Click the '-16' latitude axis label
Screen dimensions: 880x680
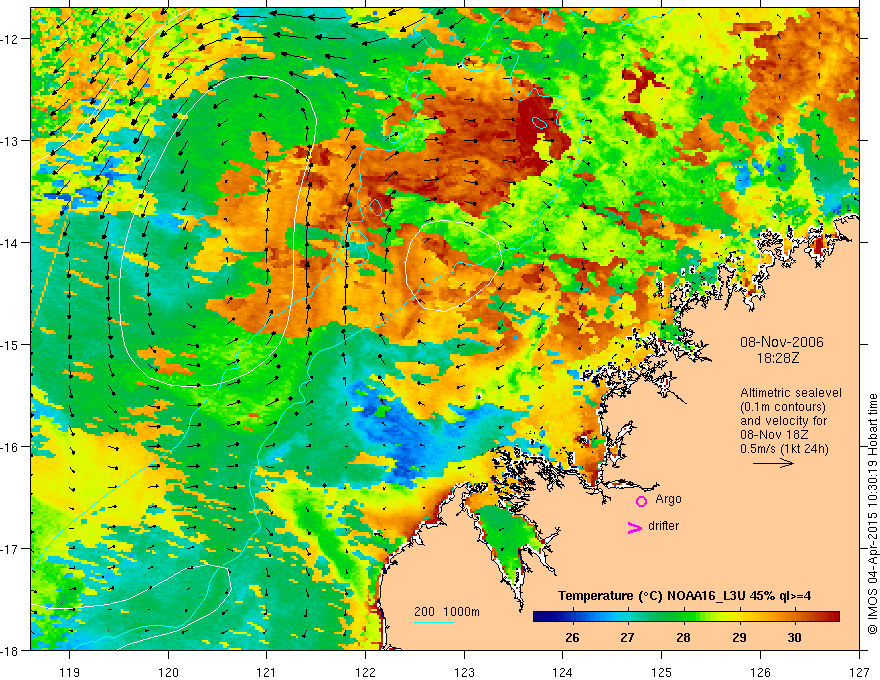[11, 447]
